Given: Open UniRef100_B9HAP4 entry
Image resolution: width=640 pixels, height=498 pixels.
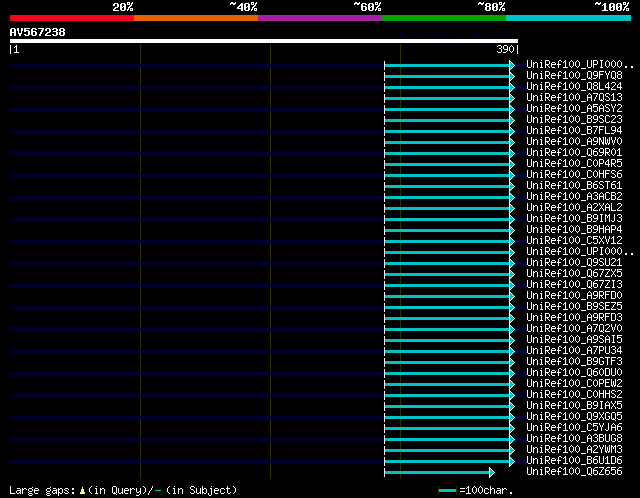Looking at the screenshot, I should pyautogui.click(x=574, y=230).
